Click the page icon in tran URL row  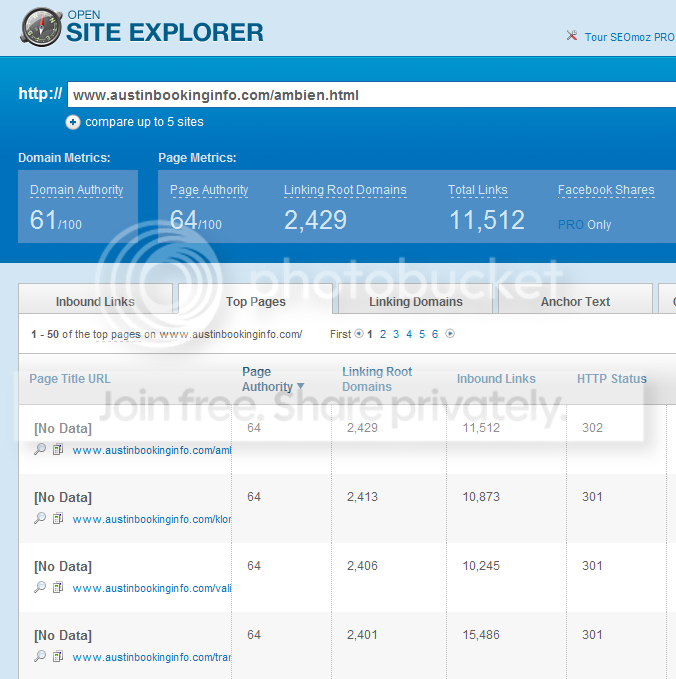(x=58, y=656)
